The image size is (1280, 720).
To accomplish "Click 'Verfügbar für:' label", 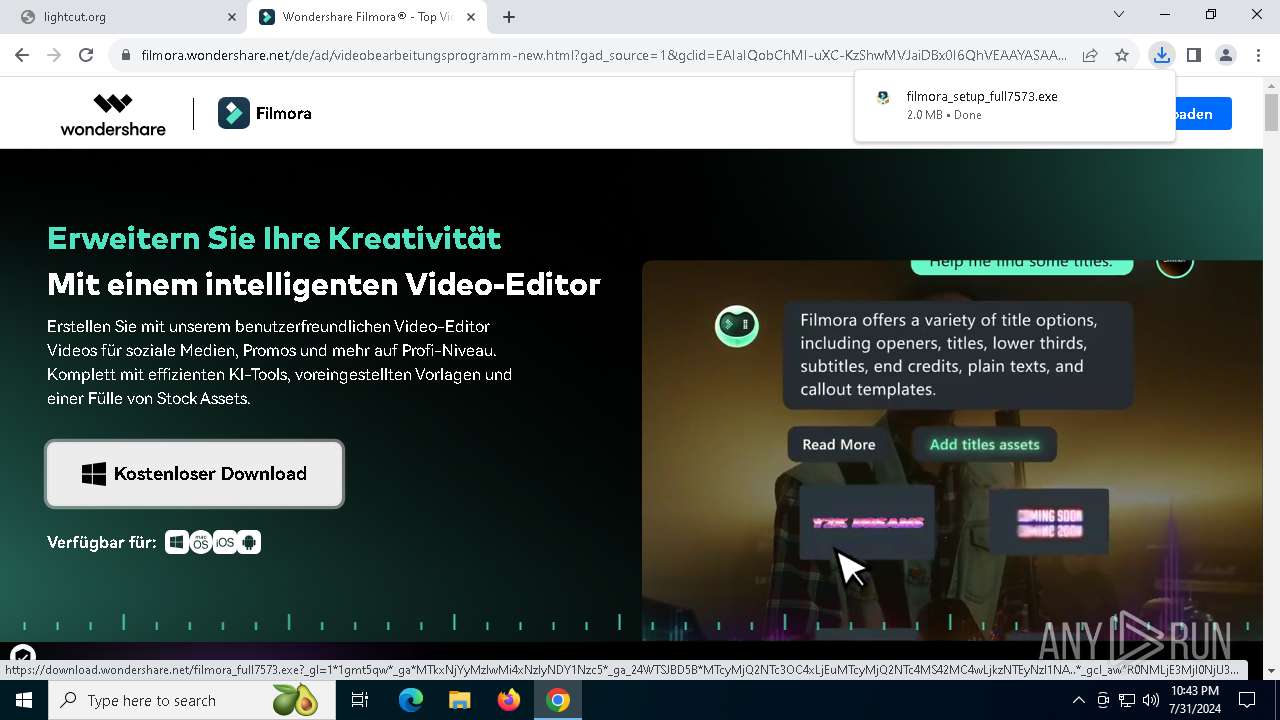I will (101, 543).
